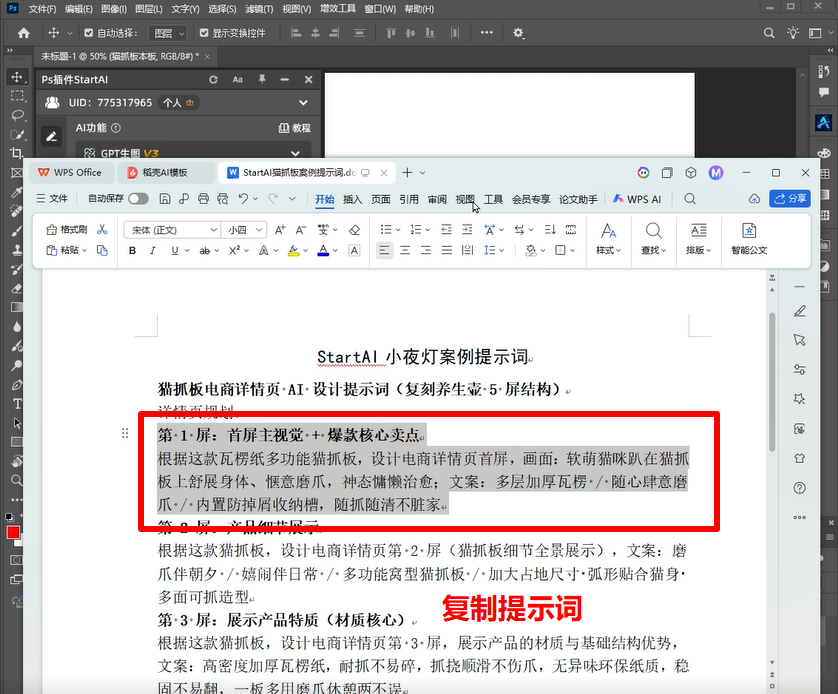Screen dimensions: 838x694
Task: Toggle the 自动保存 switch
Action: pos(138,199)
